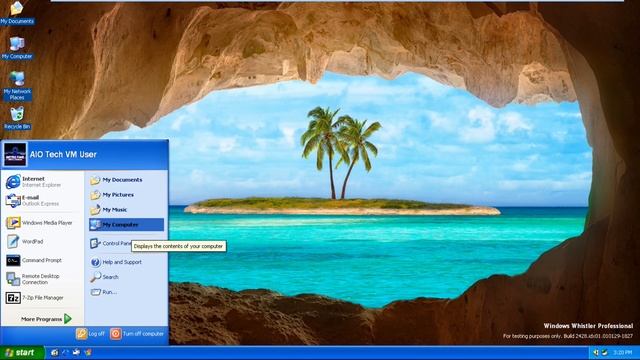This screenshot has height=360, width=640.
Task: Click the AIO Tech VM User name
Action: 63,155
